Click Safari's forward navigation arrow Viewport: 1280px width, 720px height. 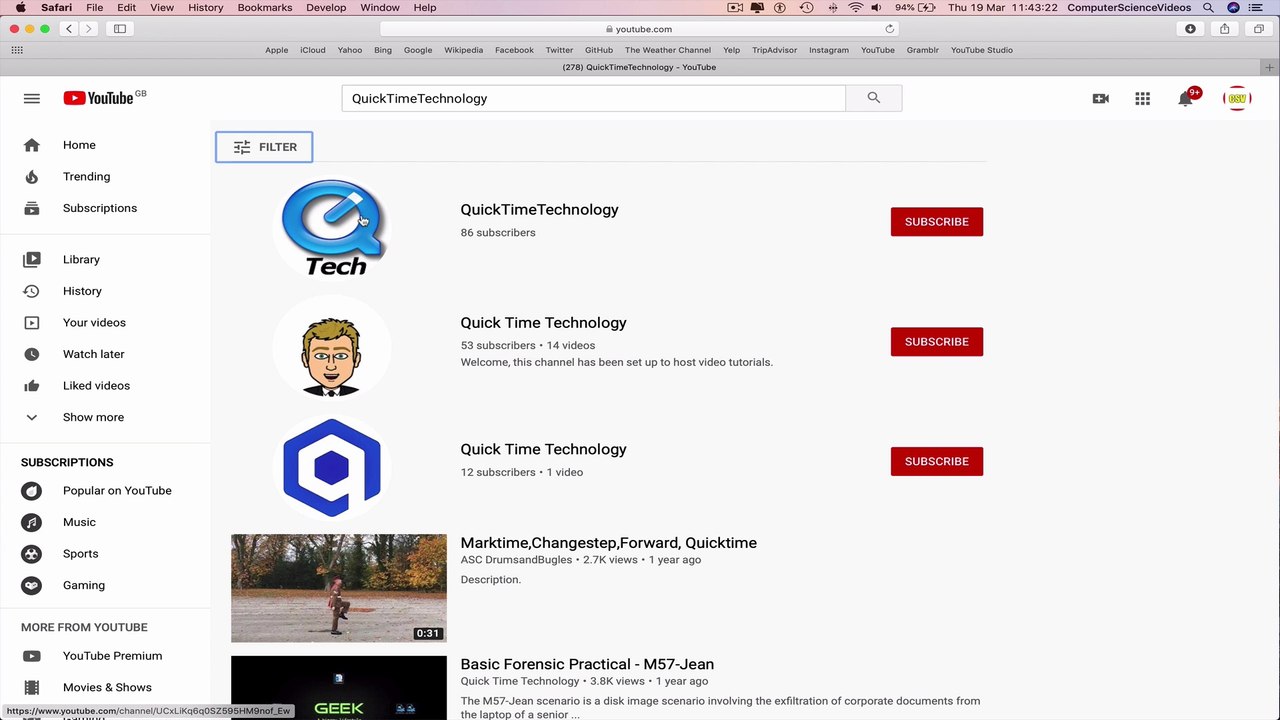point(88,29)
